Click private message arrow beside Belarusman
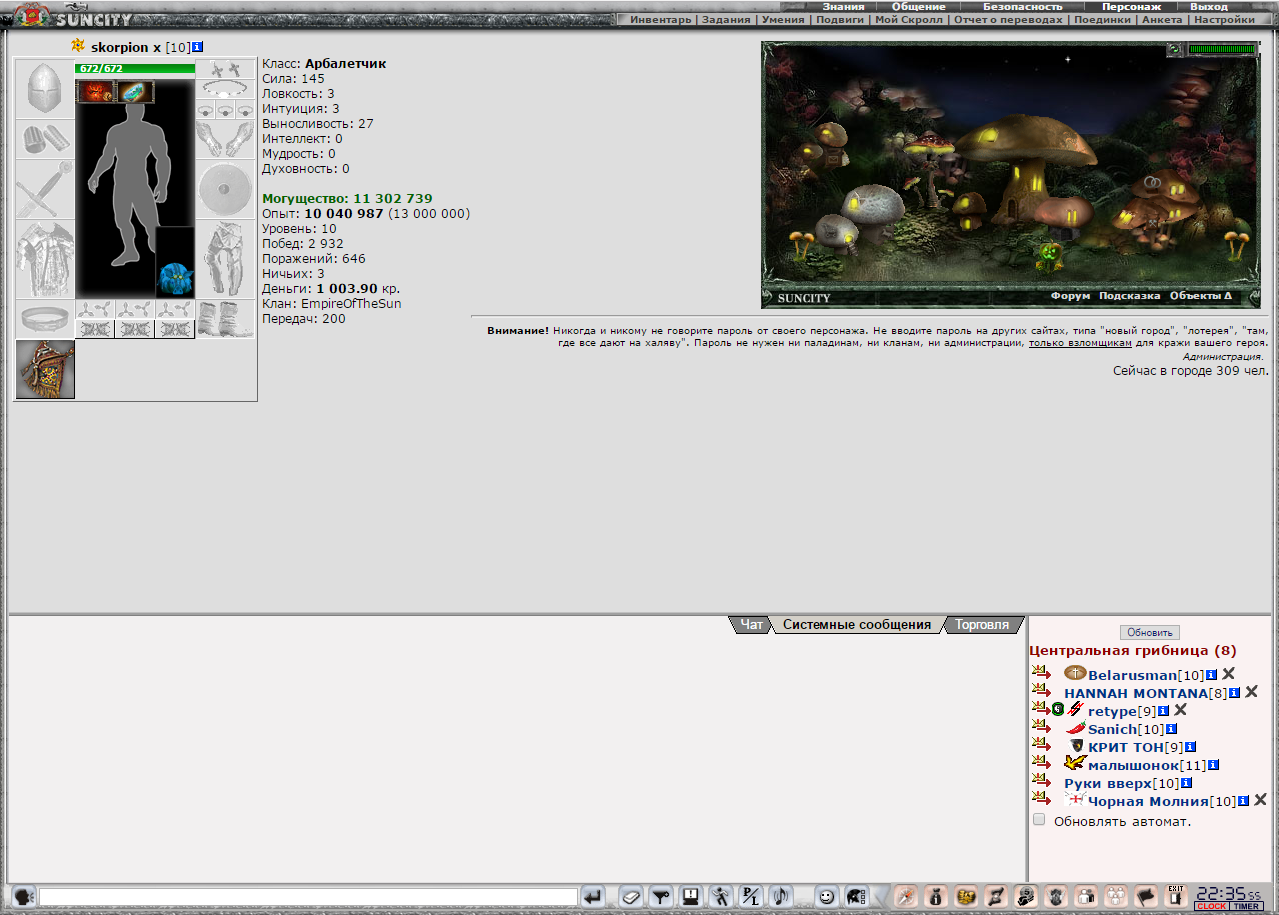The width and height of the screenshot is (1279, 915). pos(1042,673)
